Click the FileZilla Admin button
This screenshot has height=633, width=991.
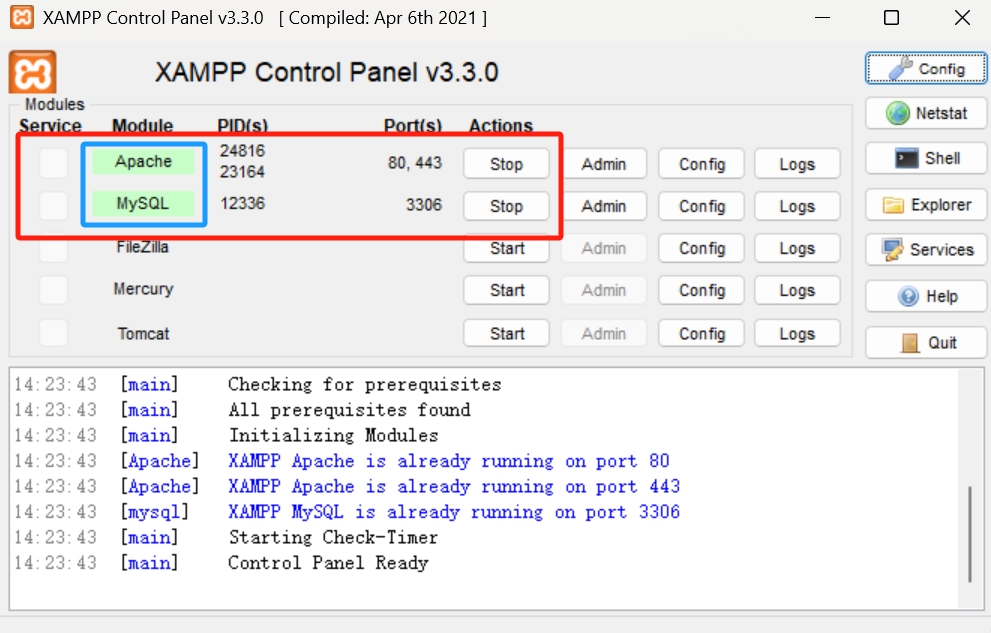(604, 248)
